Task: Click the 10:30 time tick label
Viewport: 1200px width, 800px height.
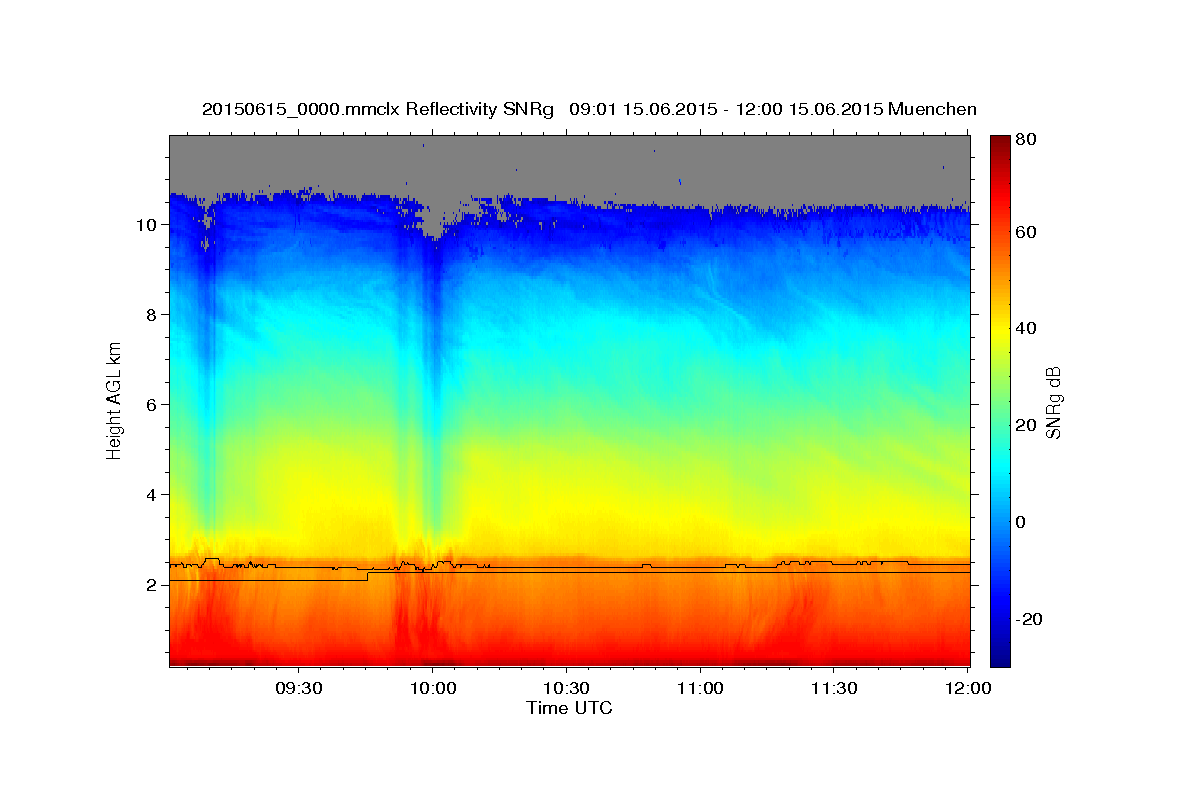Action: tap(566, 688)
